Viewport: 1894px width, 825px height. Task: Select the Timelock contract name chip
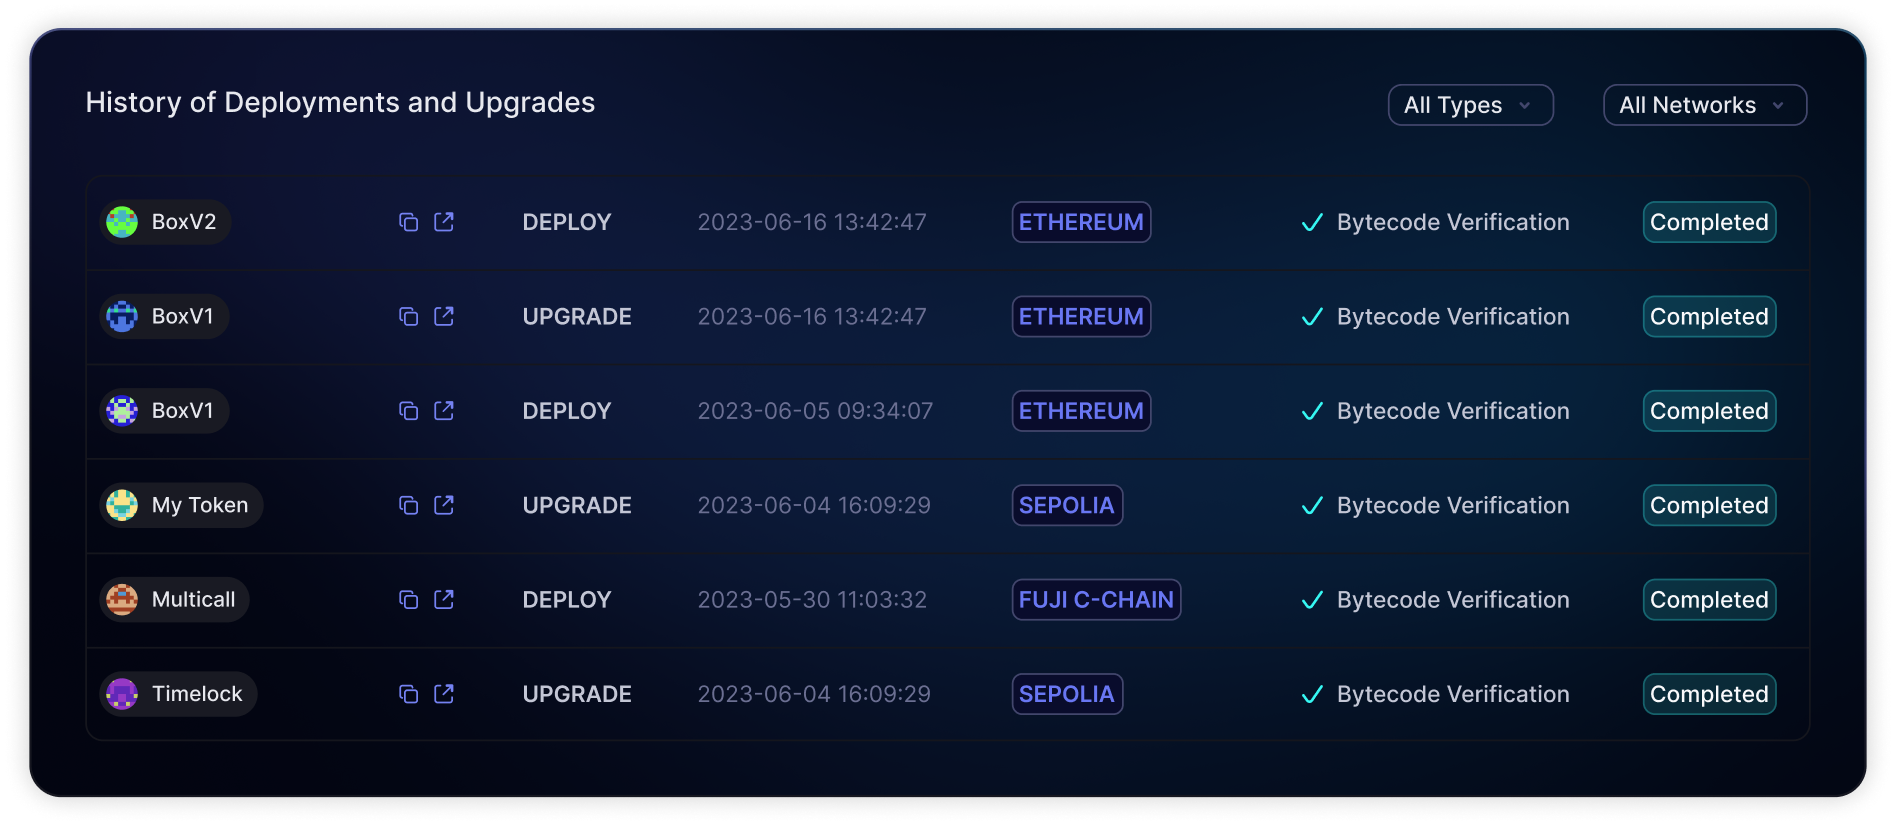pos(179,694)
